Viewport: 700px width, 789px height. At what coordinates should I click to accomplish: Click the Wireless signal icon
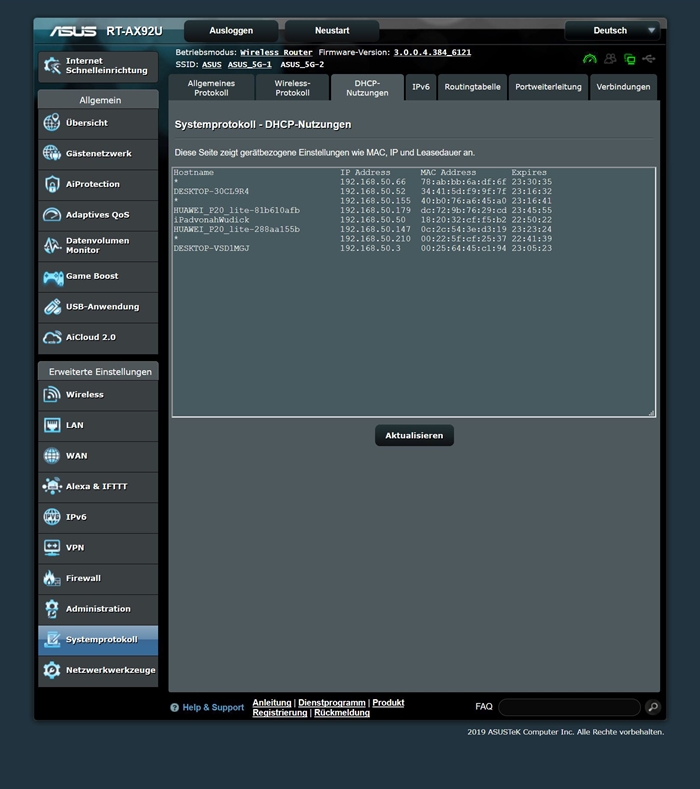coord(52,394)
